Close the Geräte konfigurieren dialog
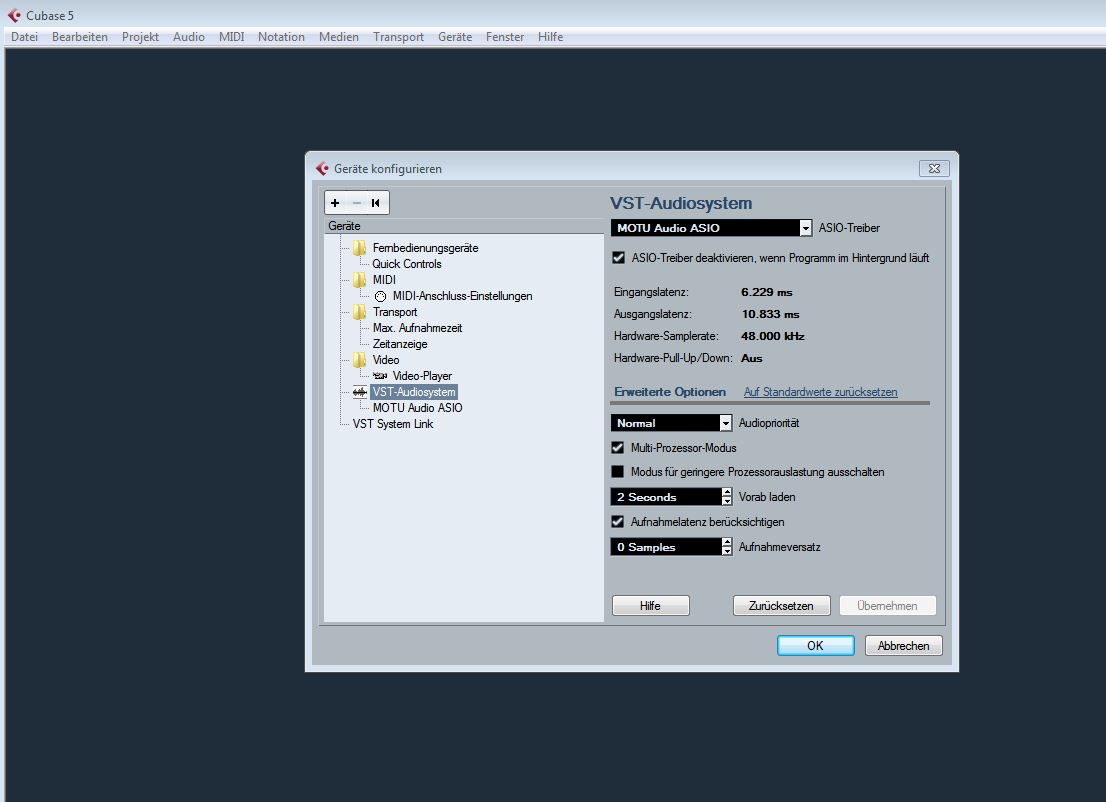Screen dimensions: 1106x802 click(x=934, y=169)
